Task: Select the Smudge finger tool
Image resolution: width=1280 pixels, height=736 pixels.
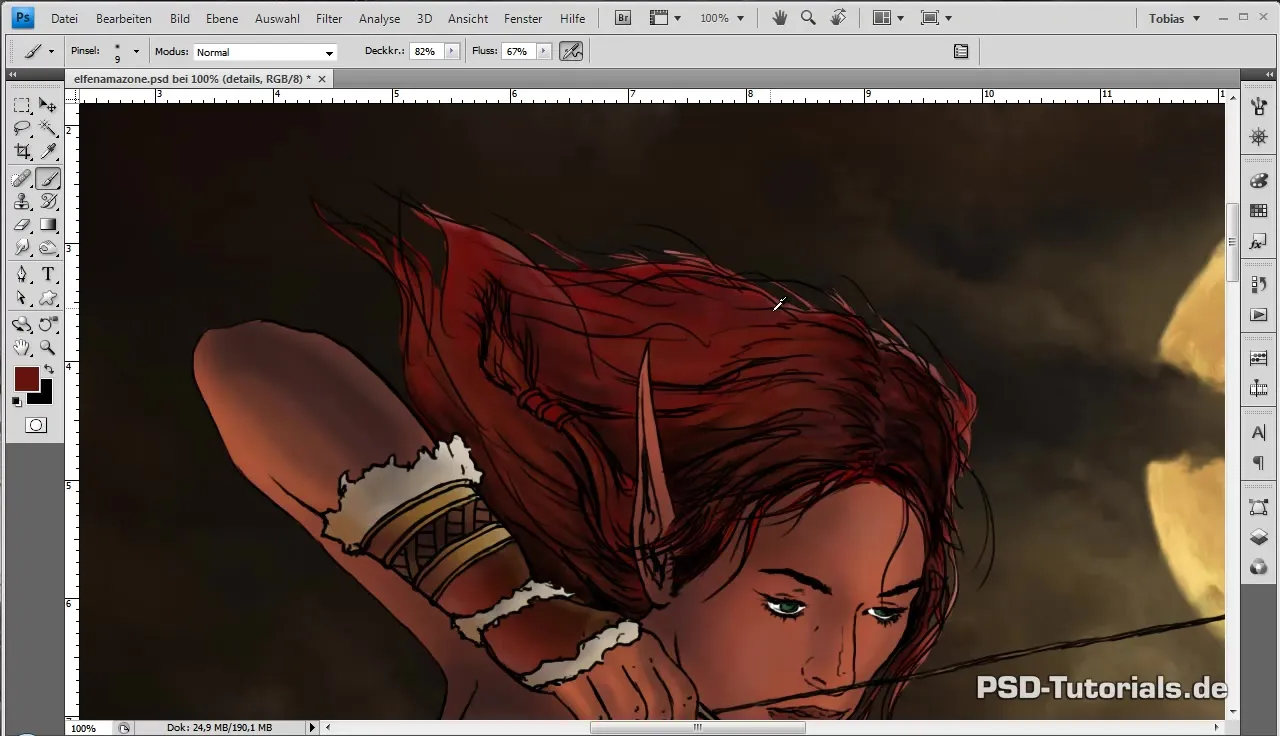Action: (x=22, y=248)
